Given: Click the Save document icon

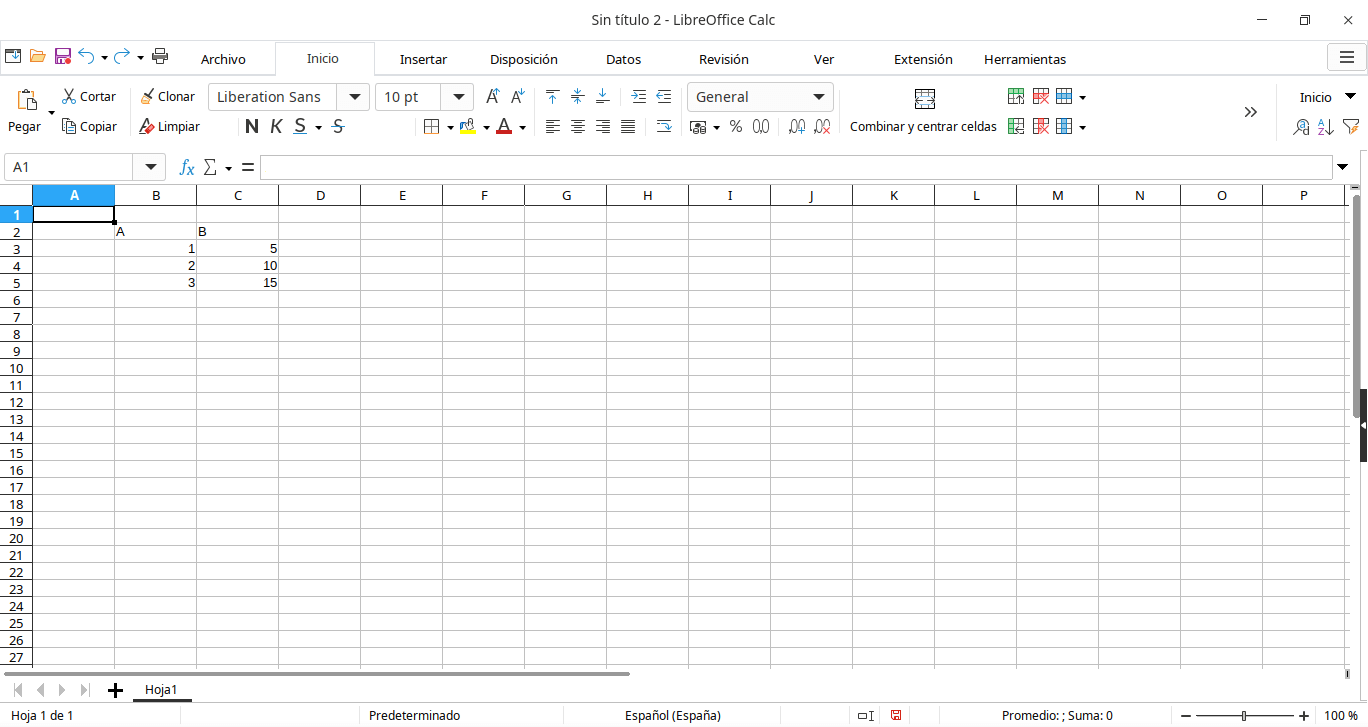Looking at the screenshot, I should point(62,57).
